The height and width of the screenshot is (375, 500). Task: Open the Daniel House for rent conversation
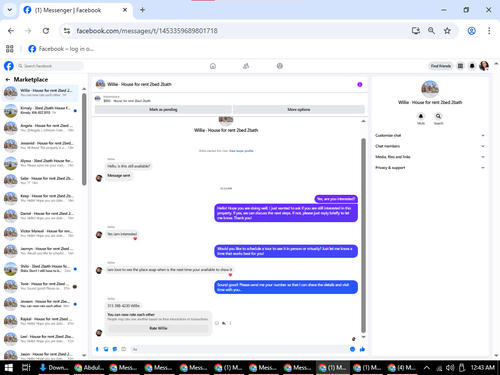click(40, 216)
